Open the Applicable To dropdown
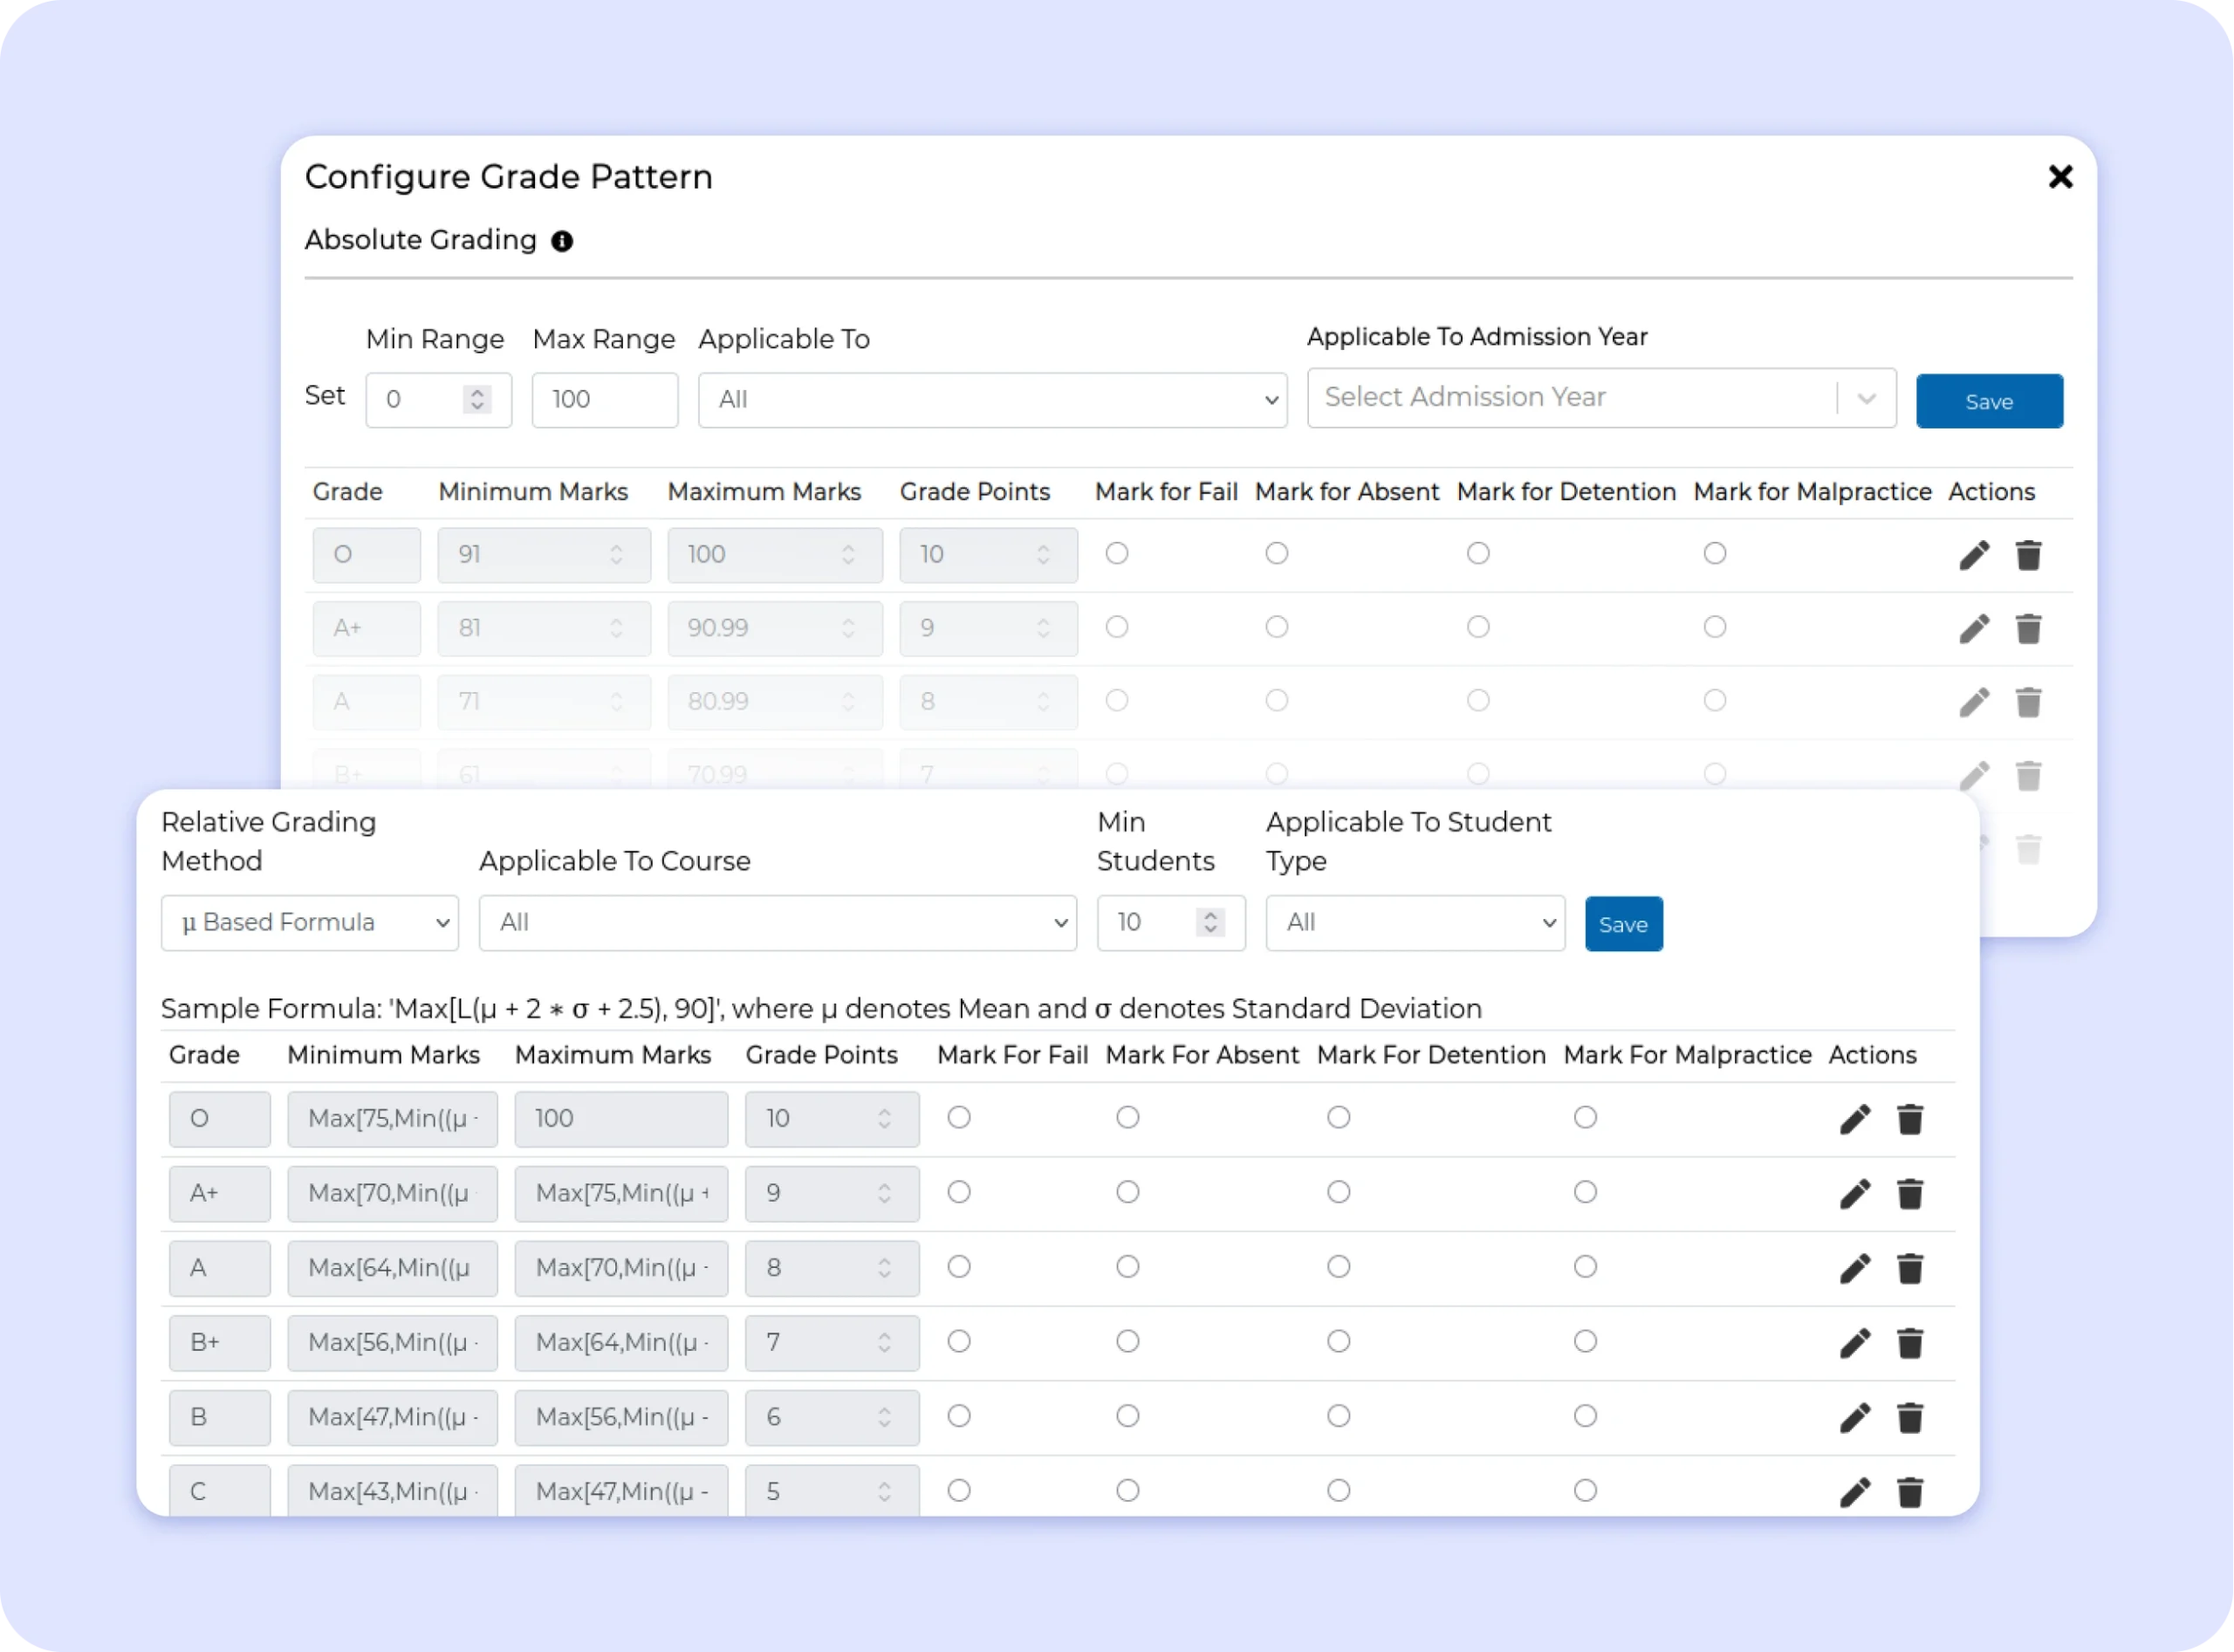This screenshot has height=1652, width=2234. tap(992, 400)
